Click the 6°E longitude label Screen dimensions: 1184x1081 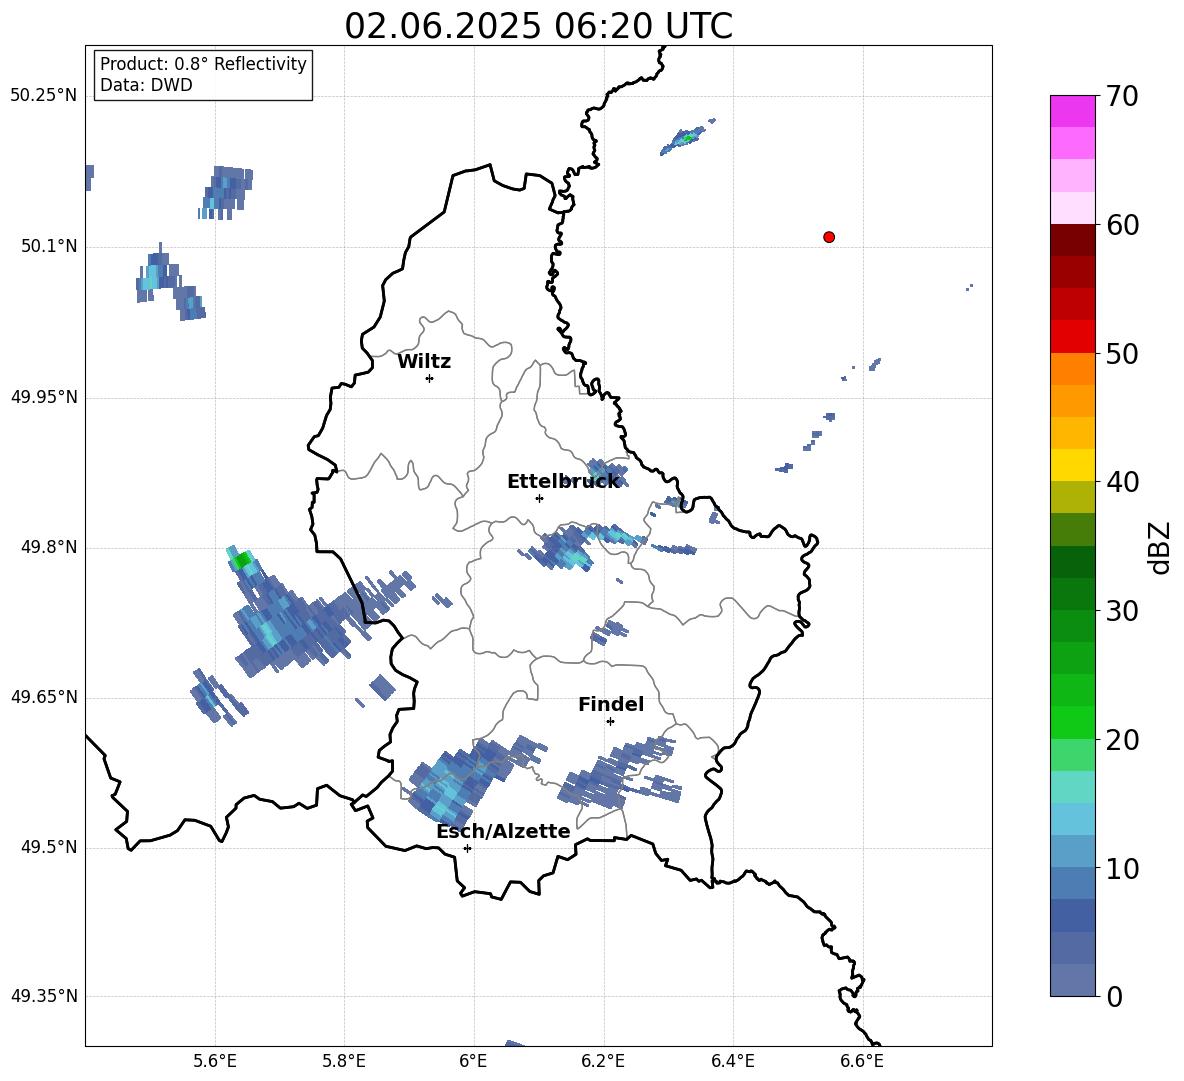click(473, 1061)
